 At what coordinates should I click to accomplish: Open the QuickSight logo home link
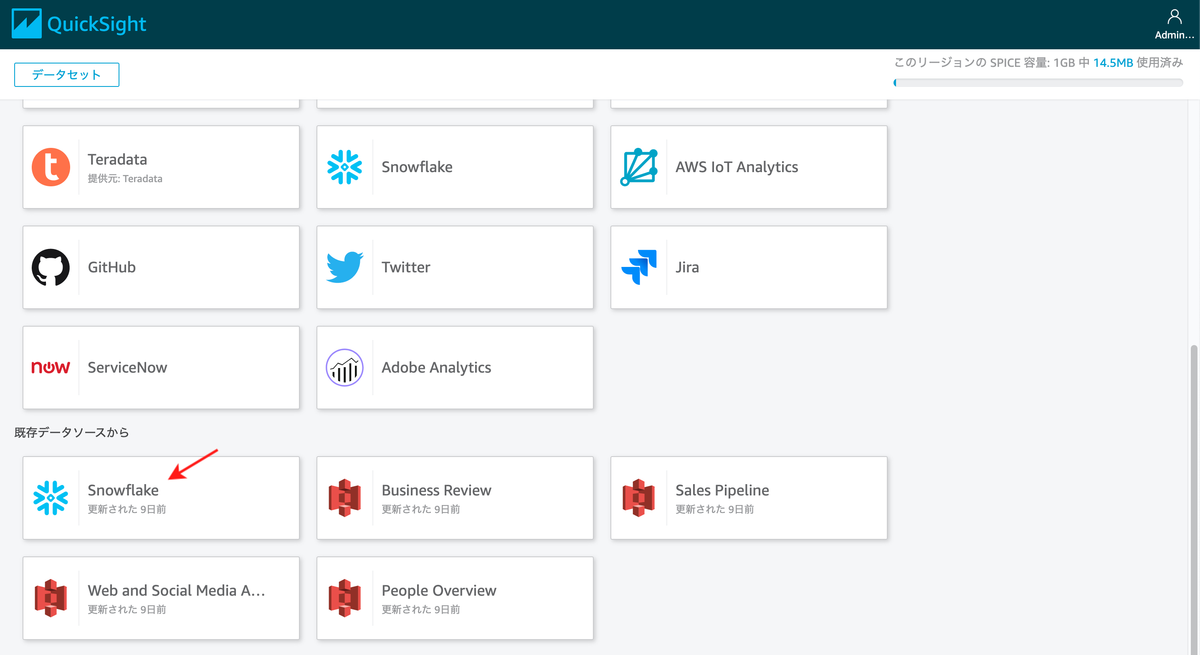(x=78, y=24)
